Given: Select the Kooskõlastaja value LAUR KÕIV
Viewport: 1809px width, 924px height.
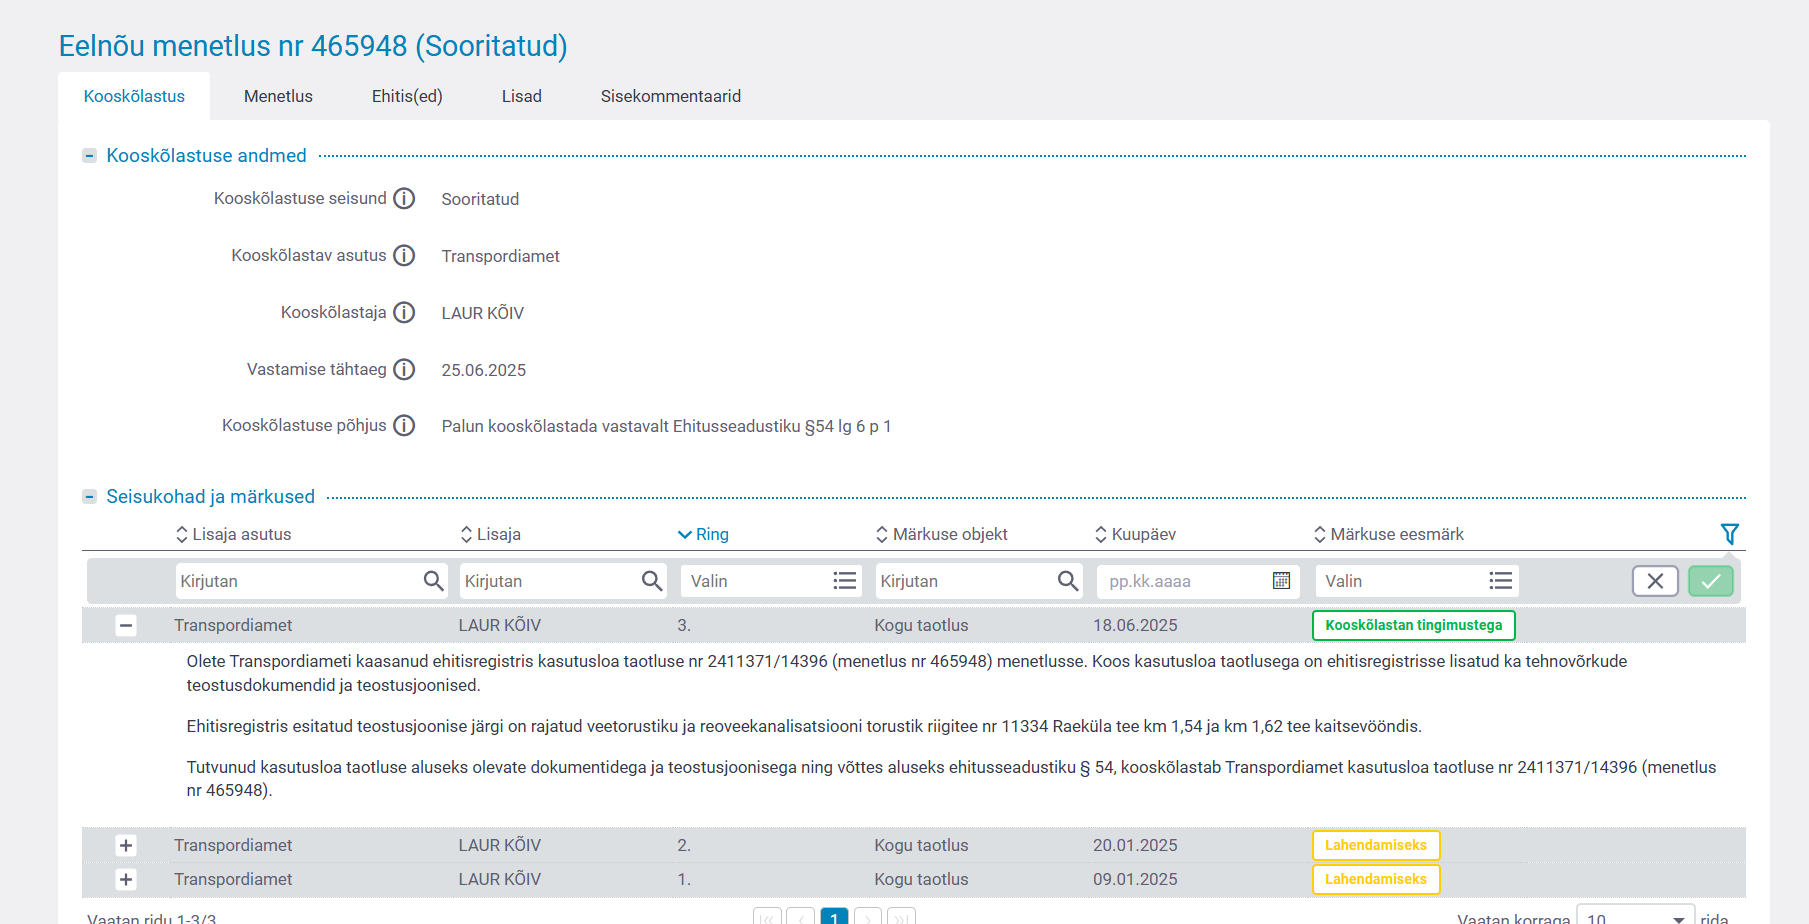Looking at the screenshot, I should [x=483, y=313].
